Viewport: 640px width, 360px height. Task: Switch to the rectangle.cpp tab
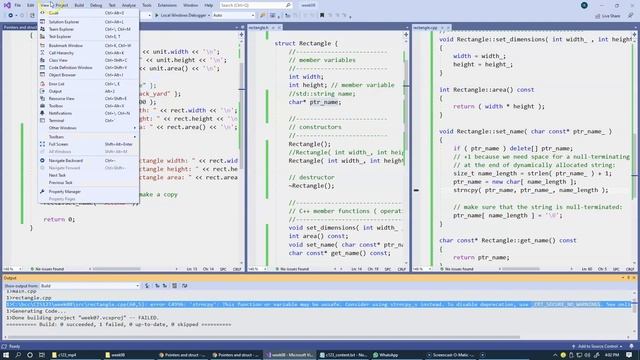425,27
